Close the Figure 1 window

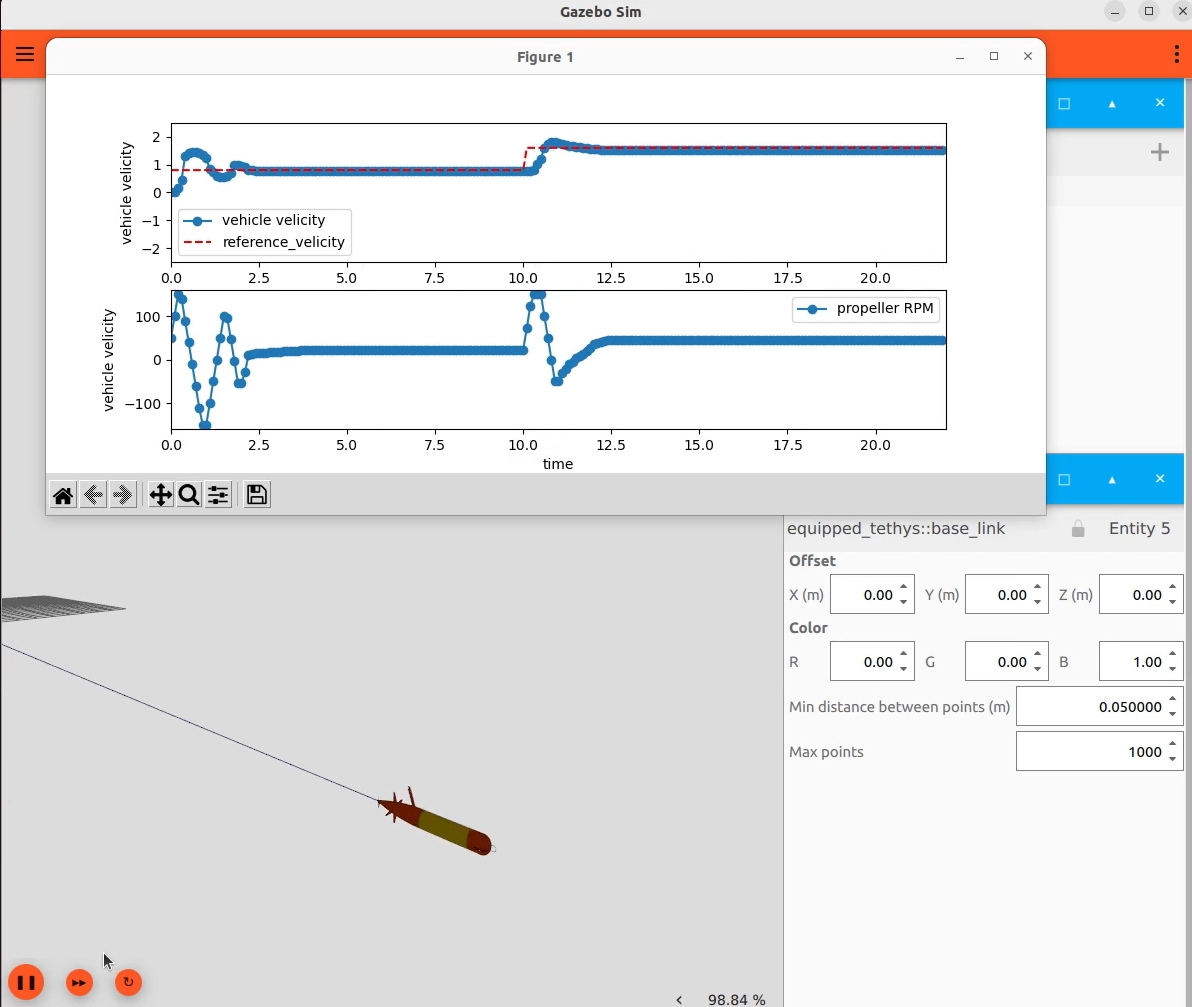[1028, 56]
